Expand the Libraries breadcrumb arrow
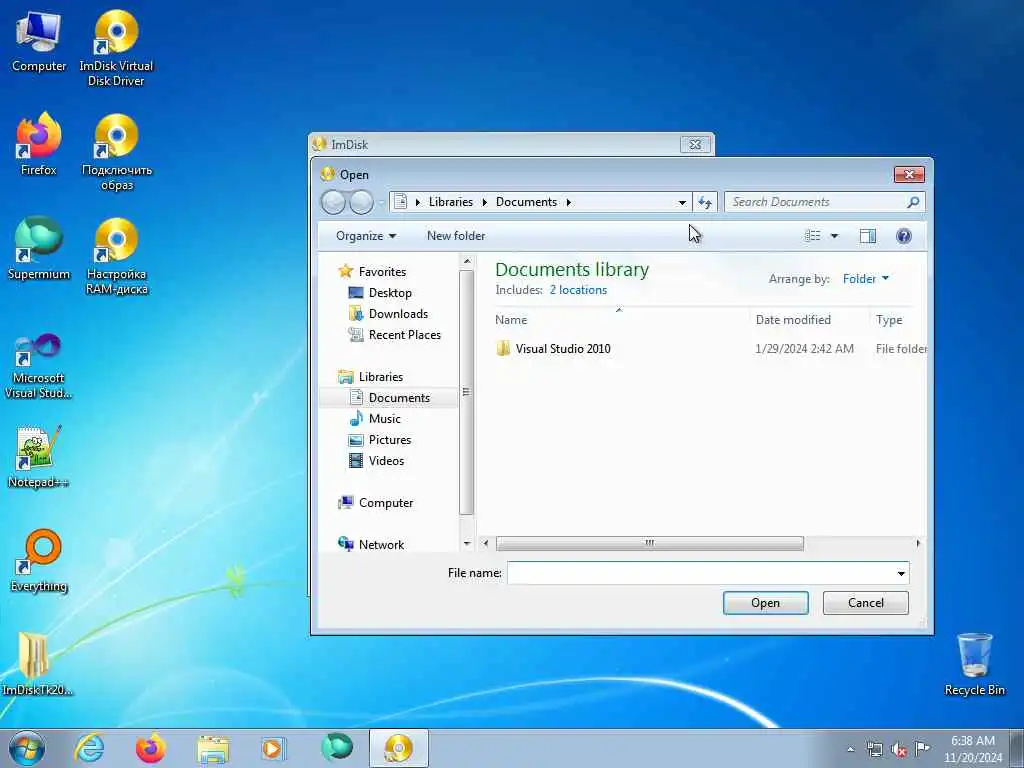Viewport: 1024px width, 768px height. pyautogui.click(x=485, y=202)
